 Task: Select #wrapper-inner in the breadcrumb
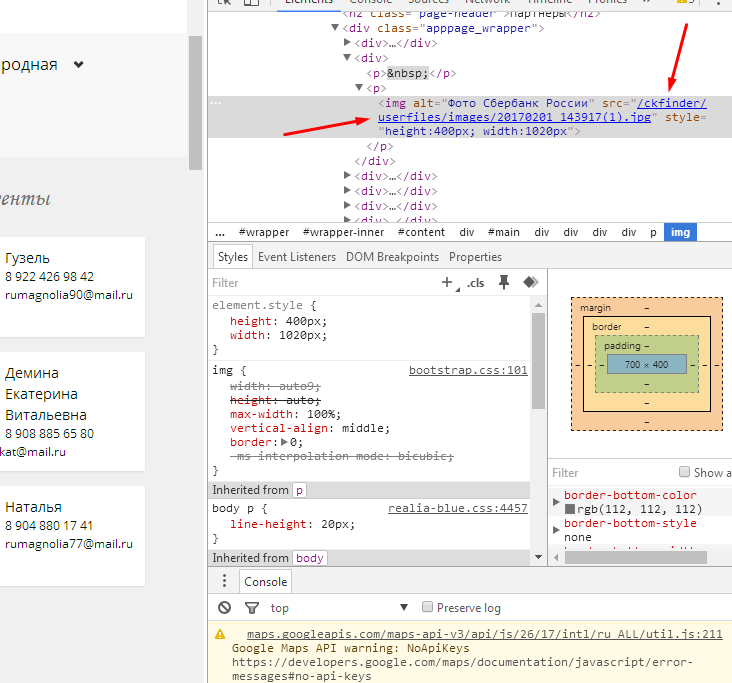tap(343, 232)
